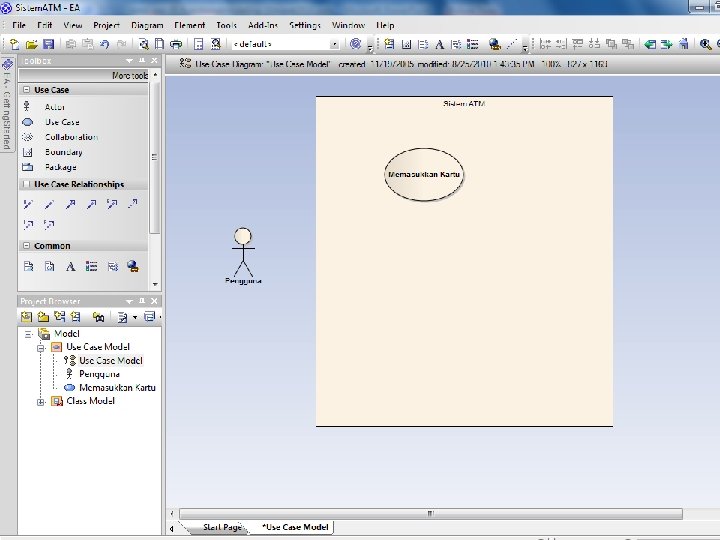Select the text 'A' element in Common section
This screenshot has width=720, height=540.
[x=70, y=266]
